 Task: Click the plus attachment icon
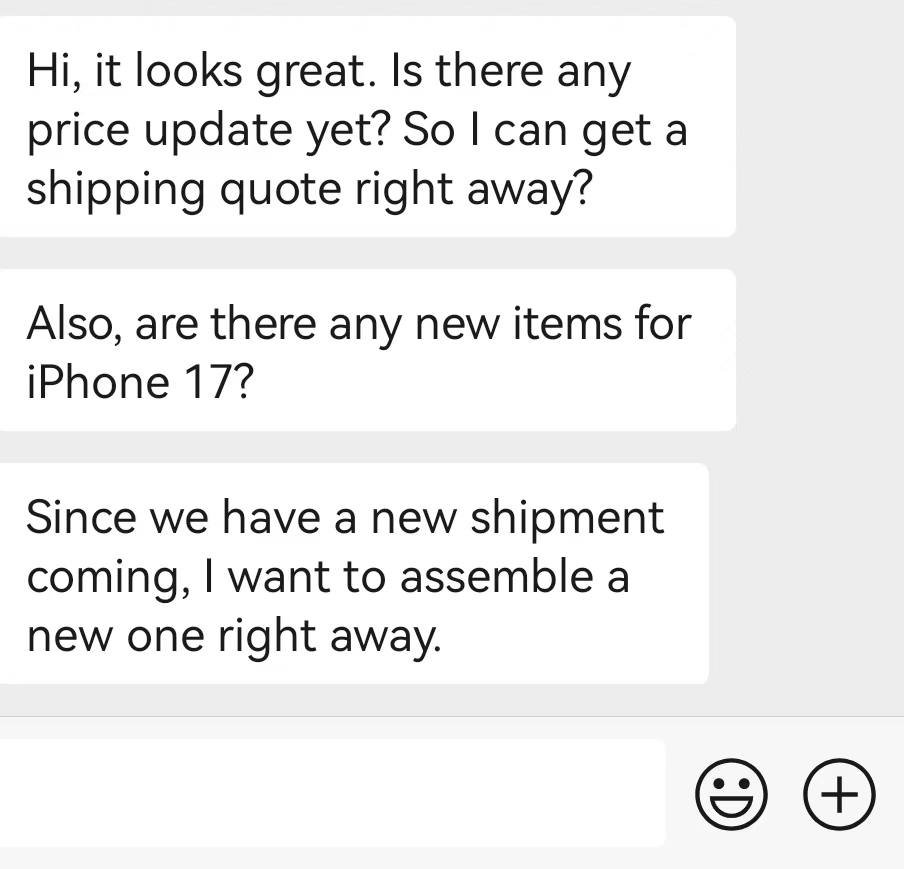tap(839, 794)
